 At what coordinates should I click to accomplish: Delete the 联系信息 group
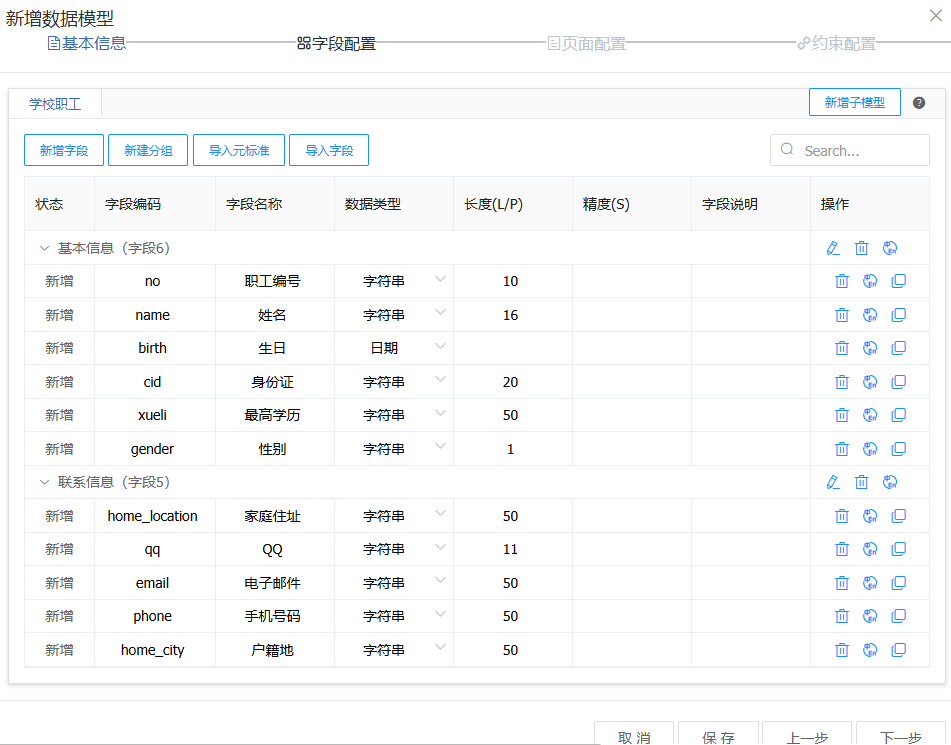point(861,482)
